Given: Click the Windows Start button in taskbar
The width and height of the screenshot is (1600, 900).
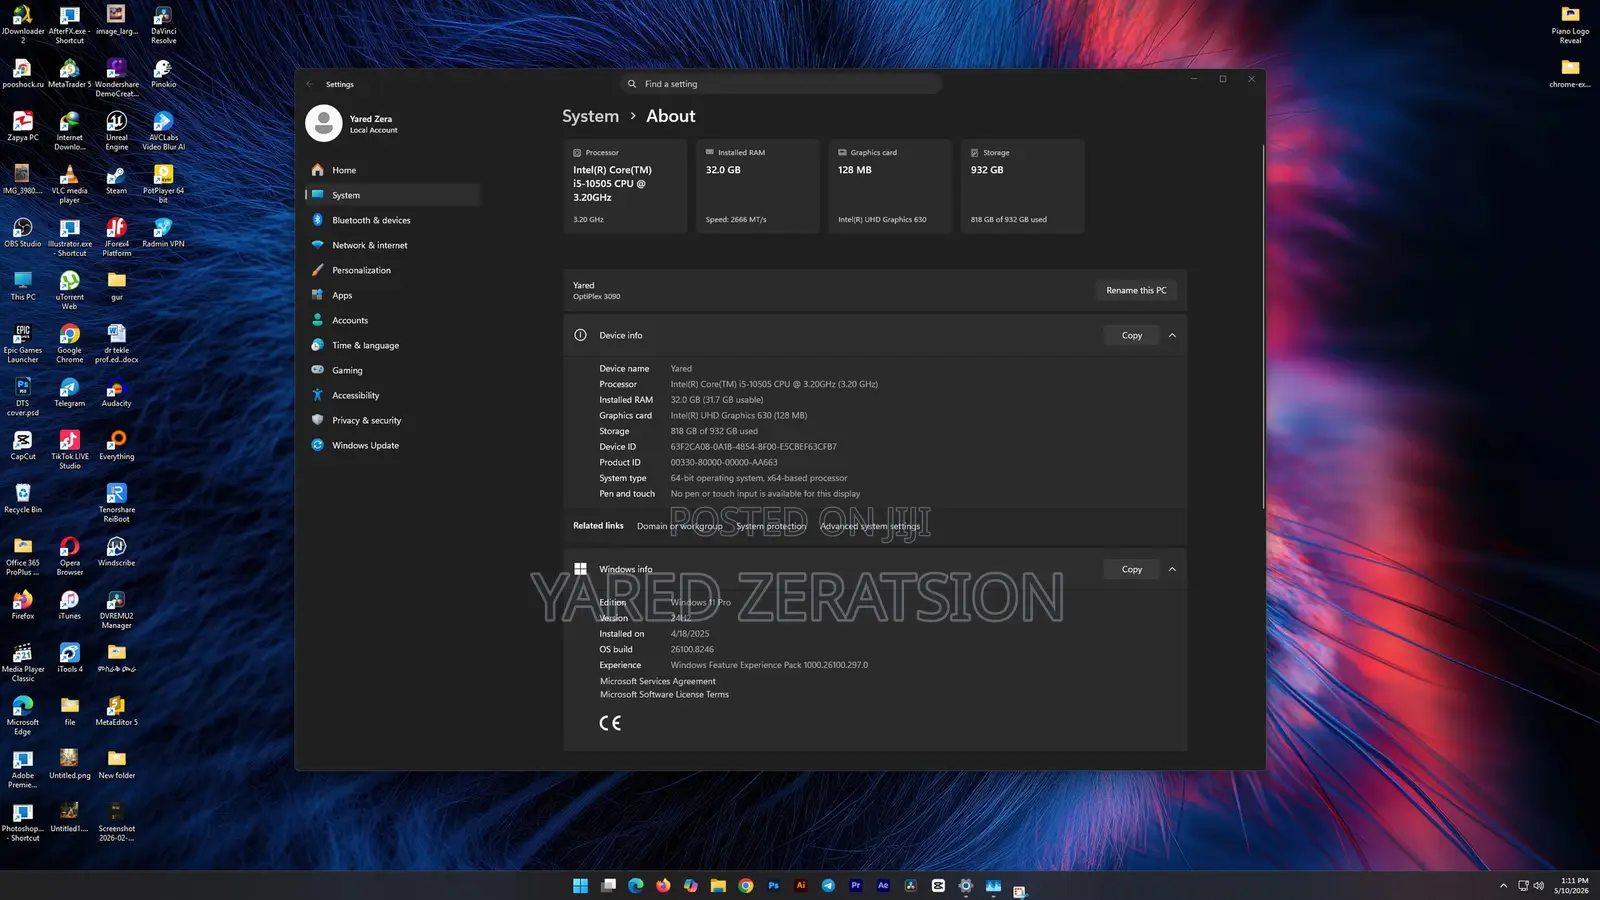Looking at the screenshot, I should tap(580, 885).
